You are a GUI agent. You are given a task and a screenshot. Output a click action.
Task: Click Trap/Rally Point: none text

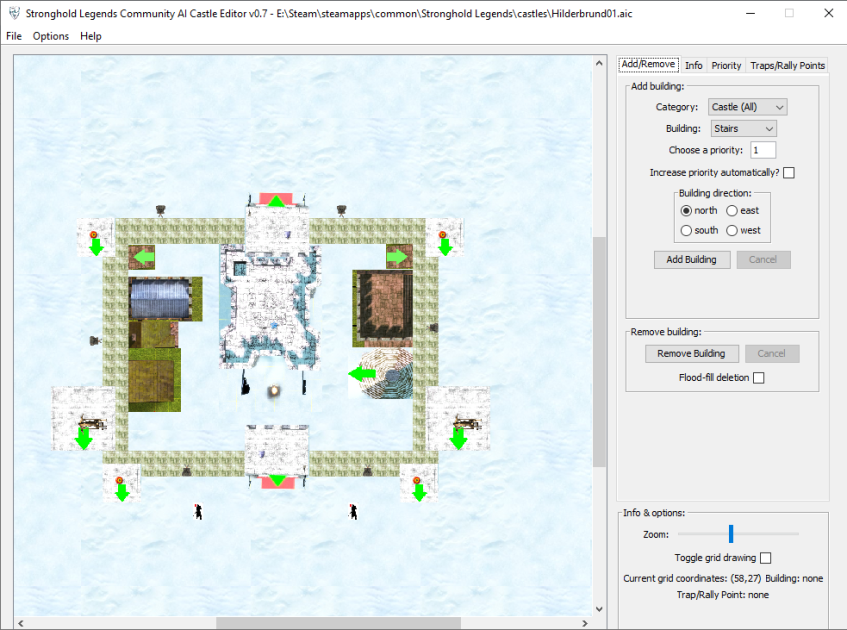tap(723, 595)
